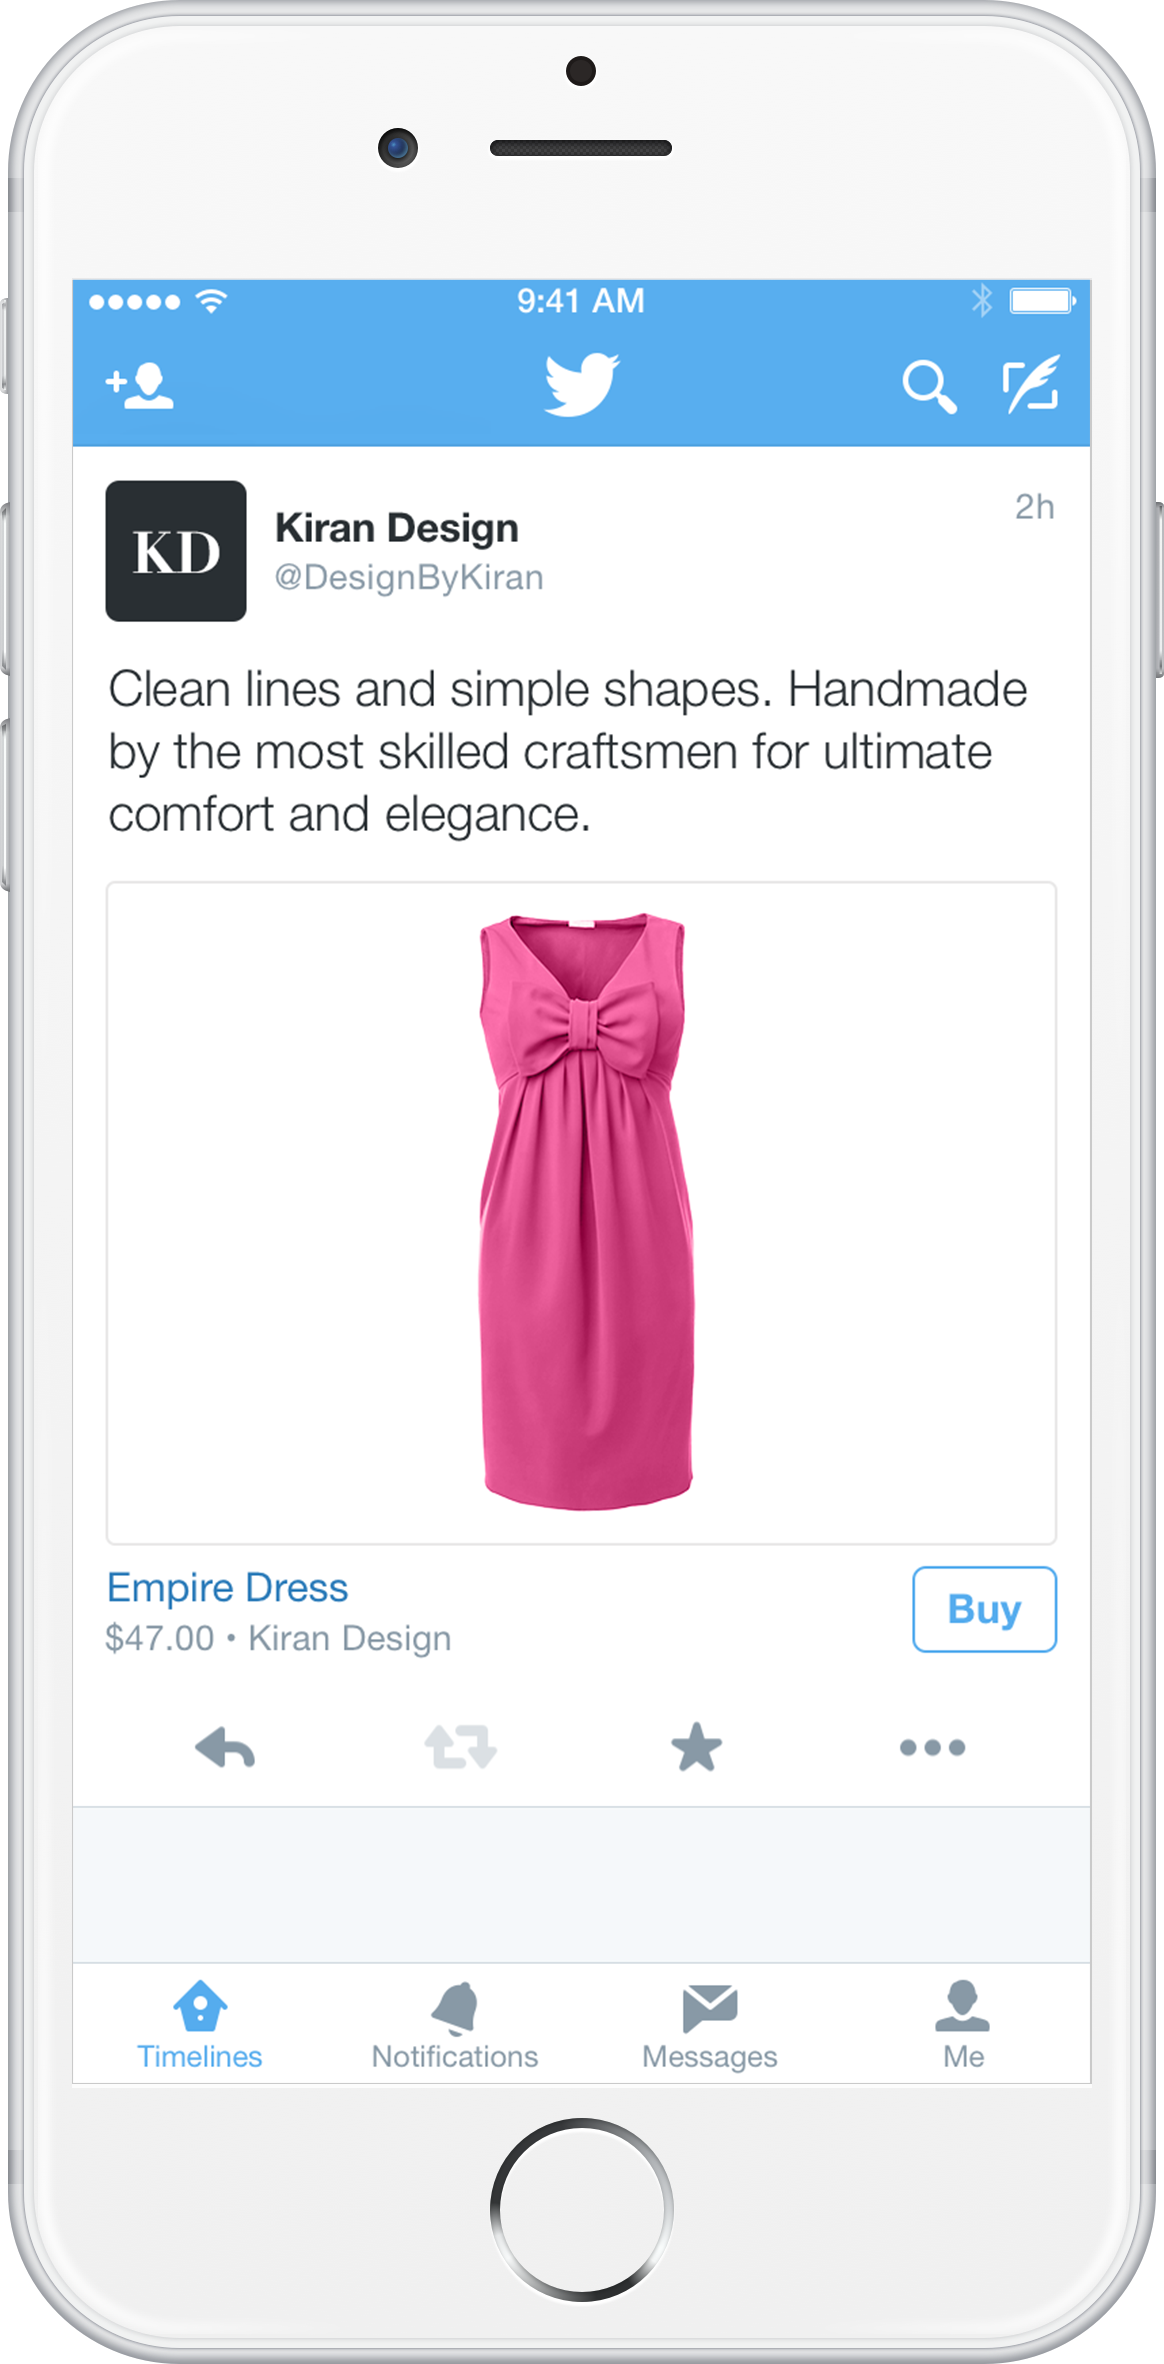1164x2364 pixels.
Task: Tap the battery indicator in status bar
Action: [x=1042, y=301]
